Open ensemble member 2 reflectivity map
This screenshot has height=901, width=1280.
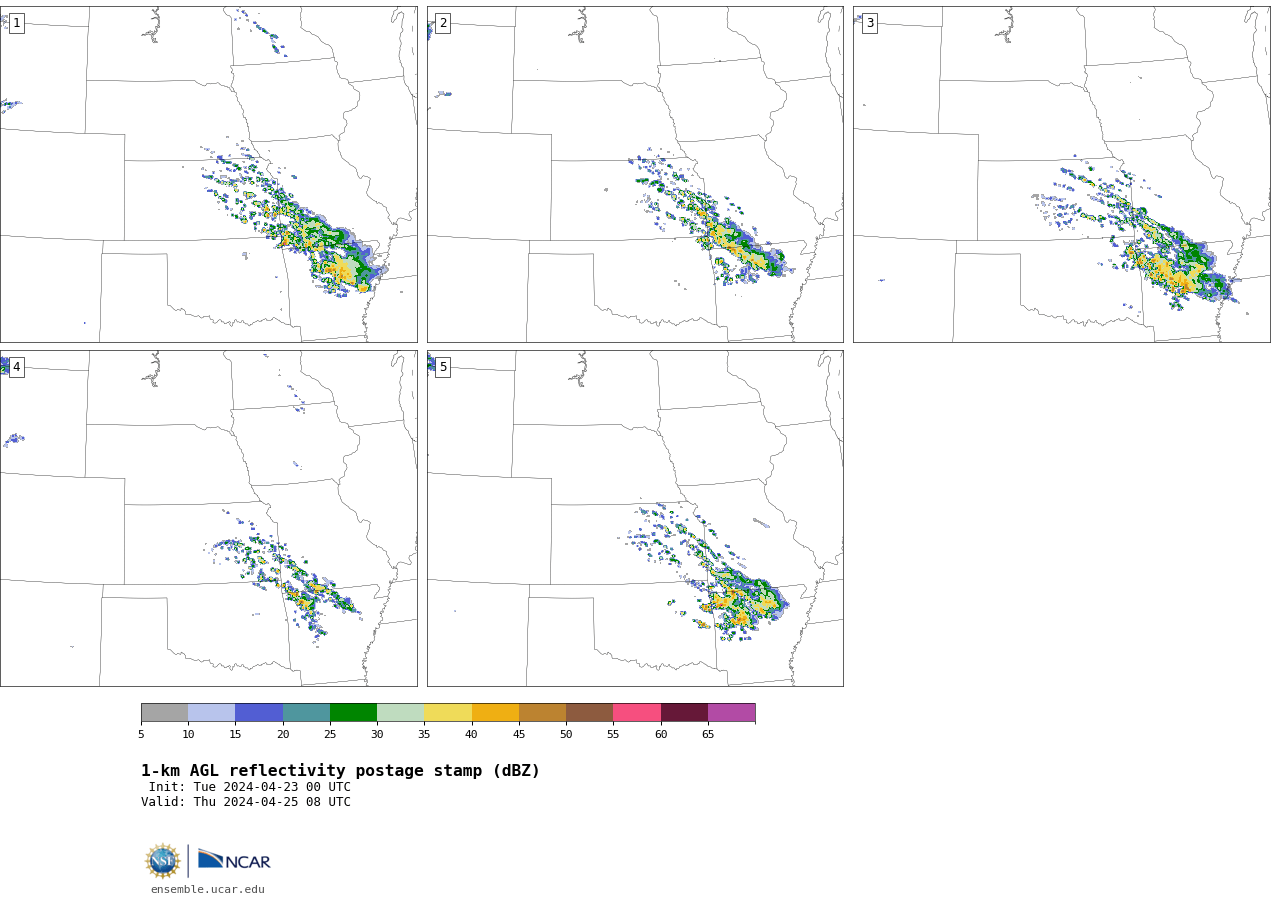coord(635,174)
